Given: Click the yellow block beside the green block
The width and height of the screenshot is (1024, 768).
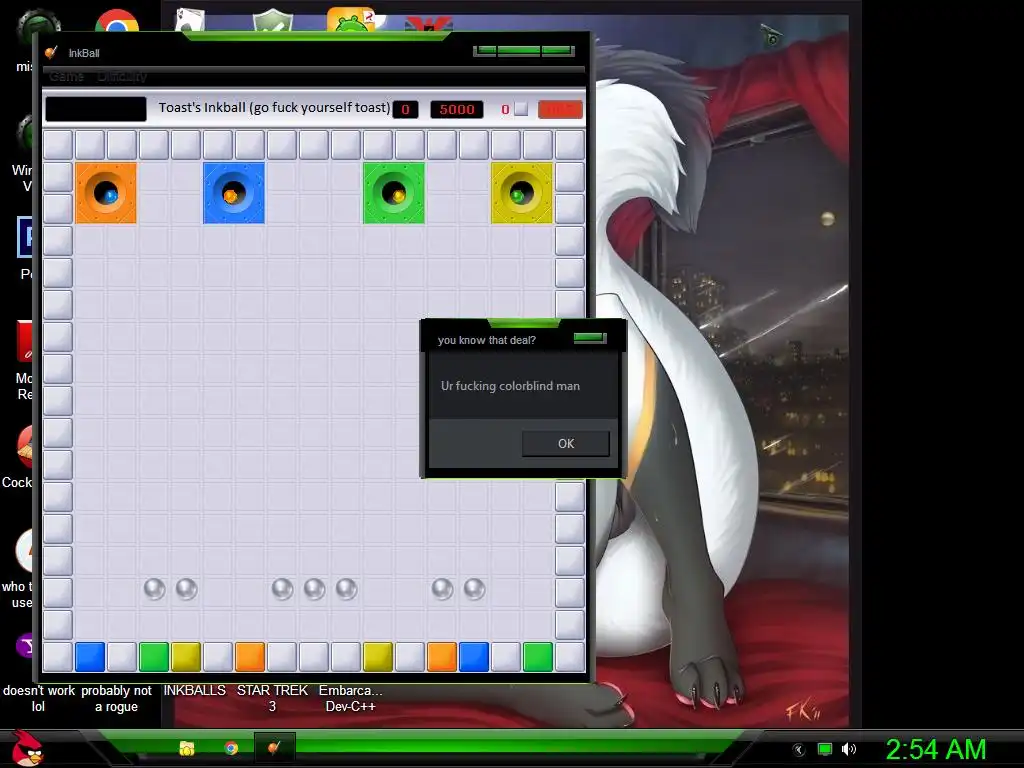Looking at the screenshot, I should (x=186, y=657).
